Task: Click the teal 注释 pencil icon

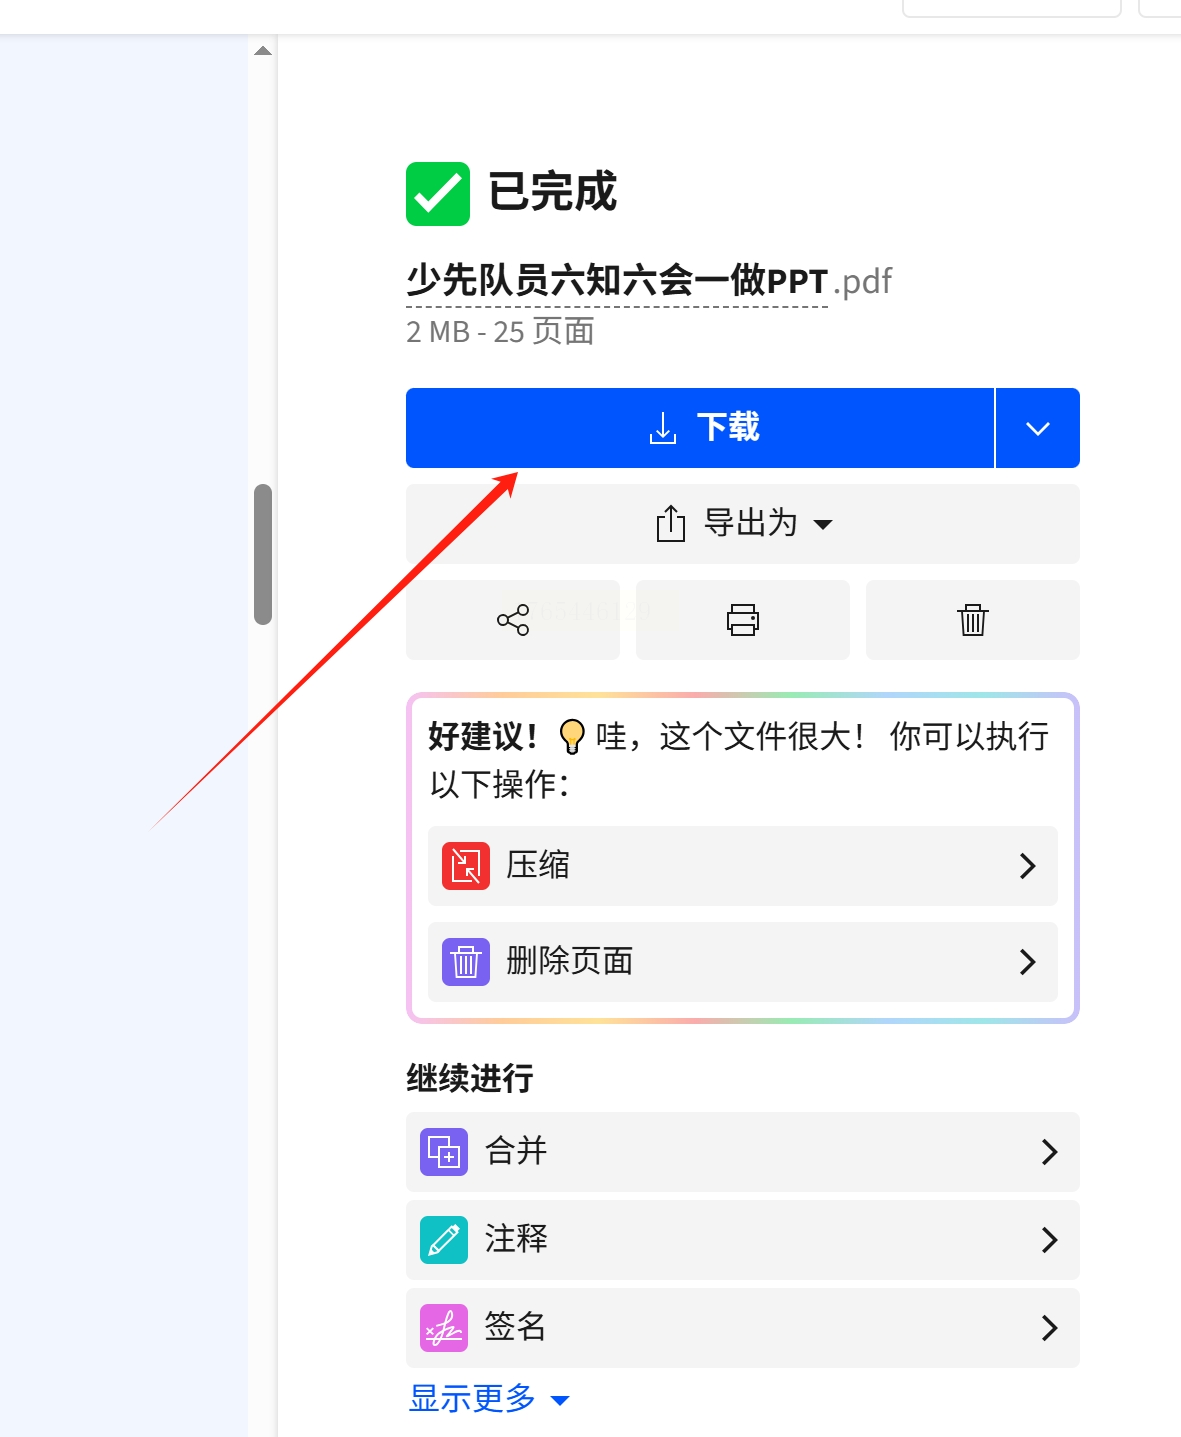Action: pyautogui.click(x=444, y=1240)
